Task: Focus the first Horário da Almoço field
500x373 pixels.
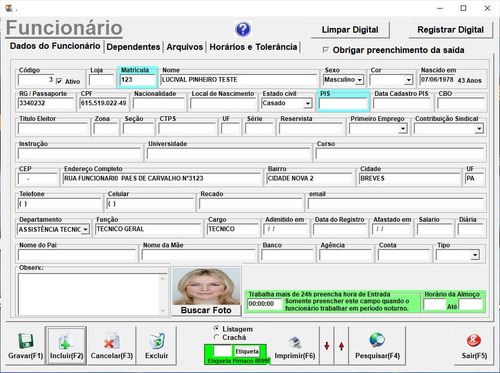Action: coord(435,304)
